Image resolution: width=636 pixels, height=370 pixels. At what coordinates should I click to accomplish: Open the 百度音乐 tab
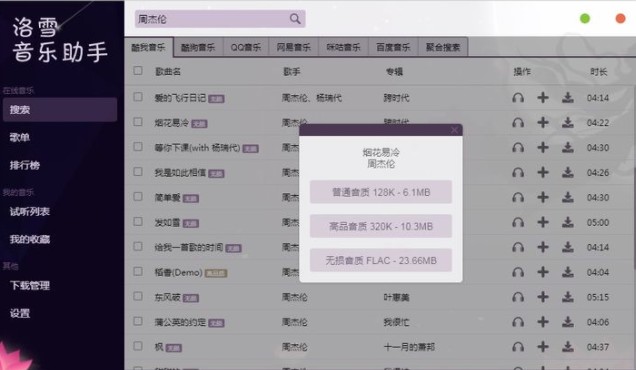(x=393, y=47)
